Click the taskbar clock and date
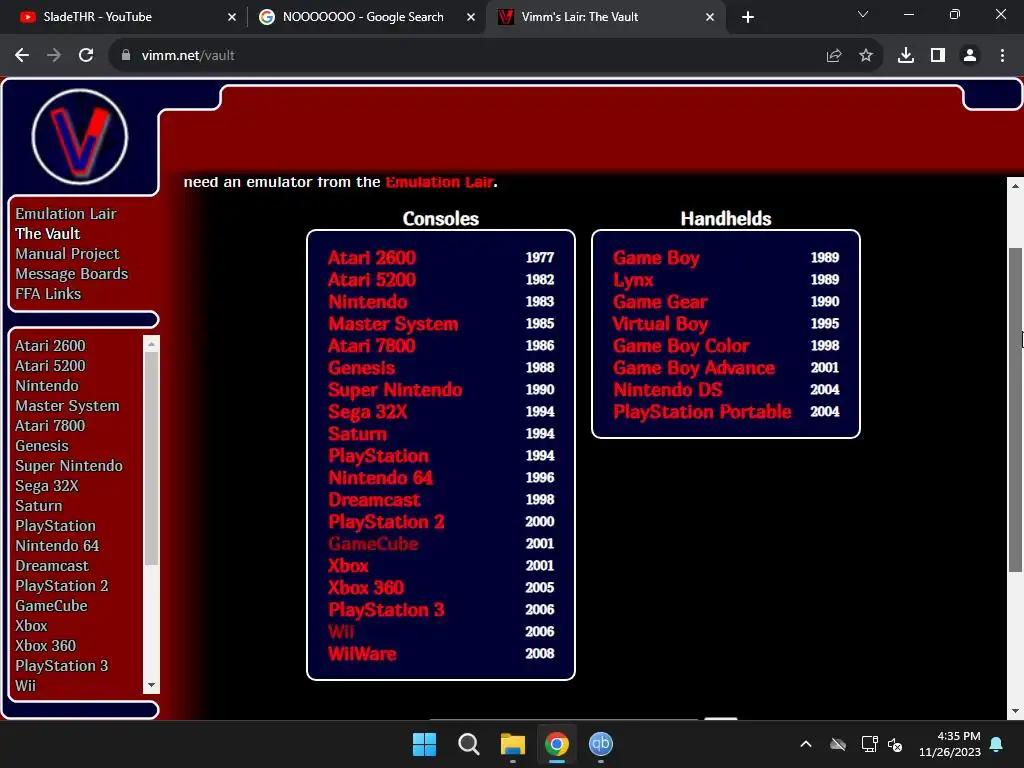This screenshot has height=768, width=1024. [950, 744]
